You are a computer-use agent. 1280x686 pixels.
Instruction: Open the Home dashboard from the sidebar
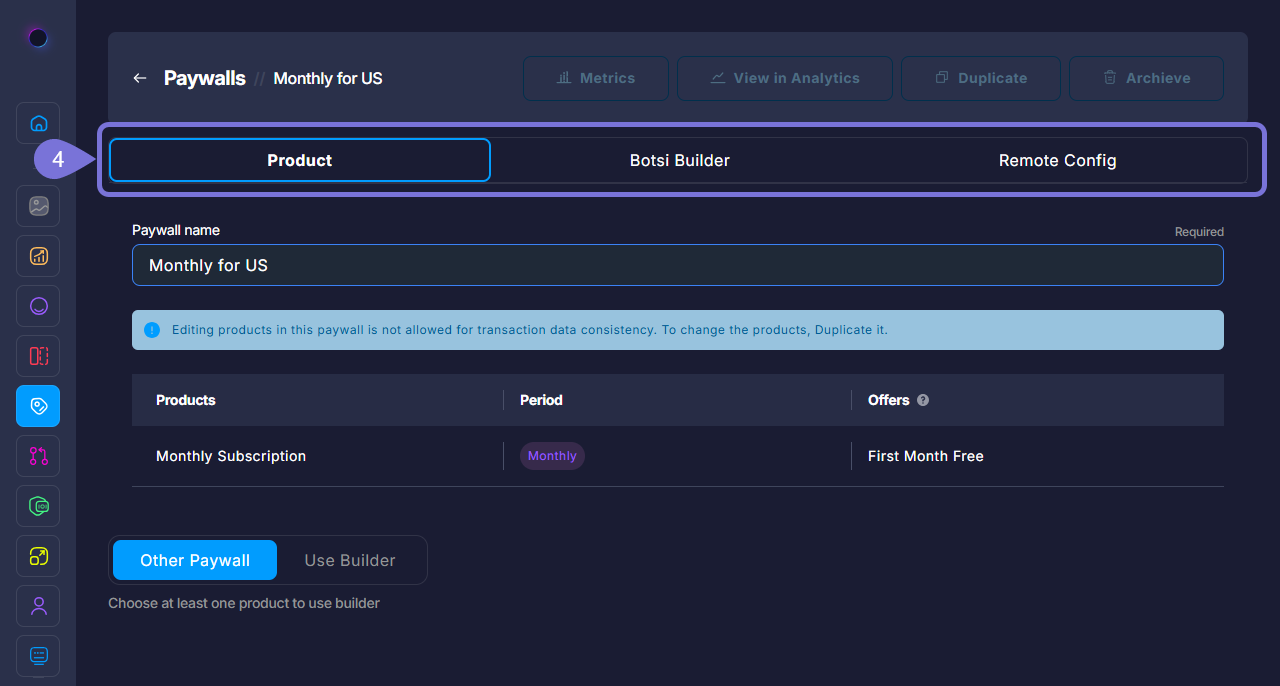[x=37, y=122]
